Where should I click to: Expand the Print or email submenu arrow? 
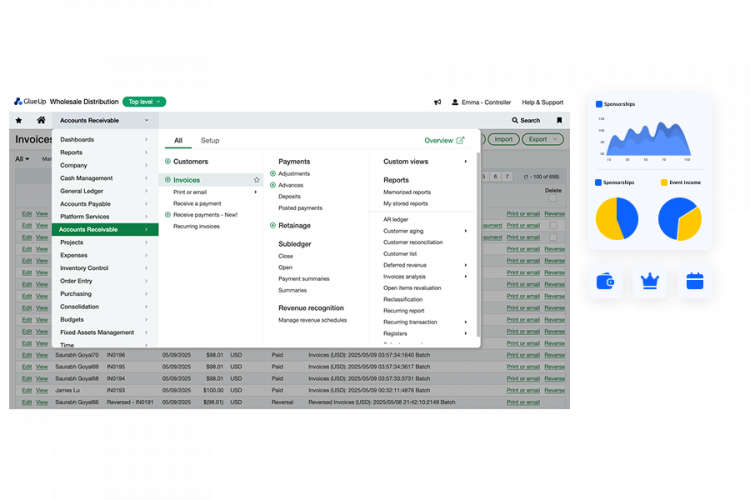tap(255, 192)
